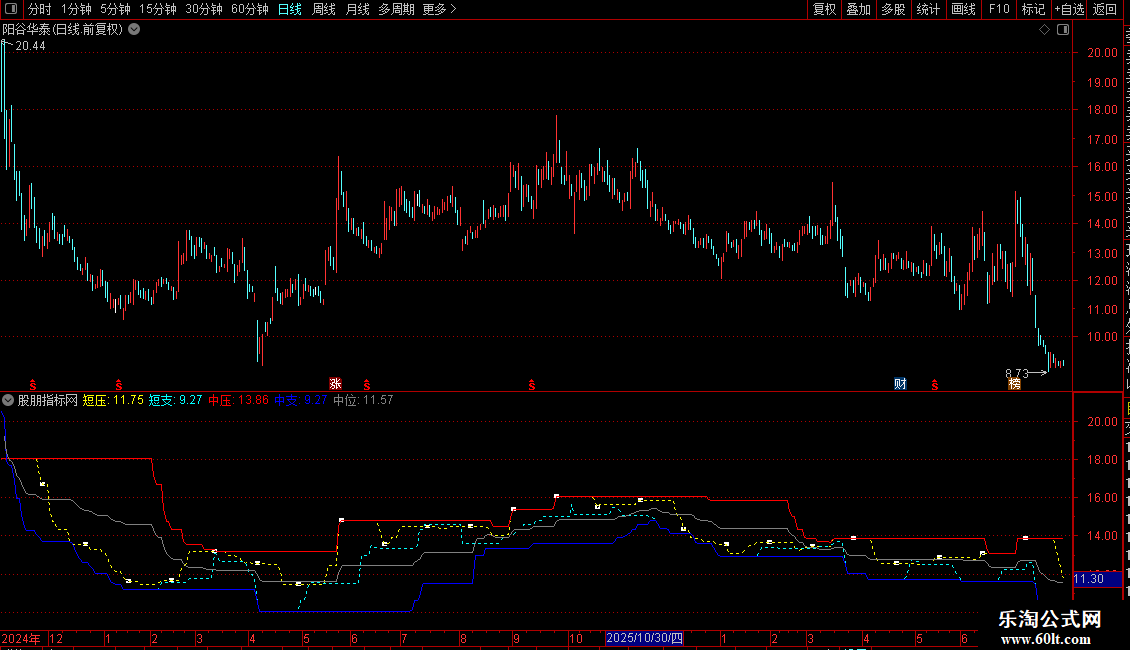
Task: Open the 多周期 multi-period view
Action: 396,9
